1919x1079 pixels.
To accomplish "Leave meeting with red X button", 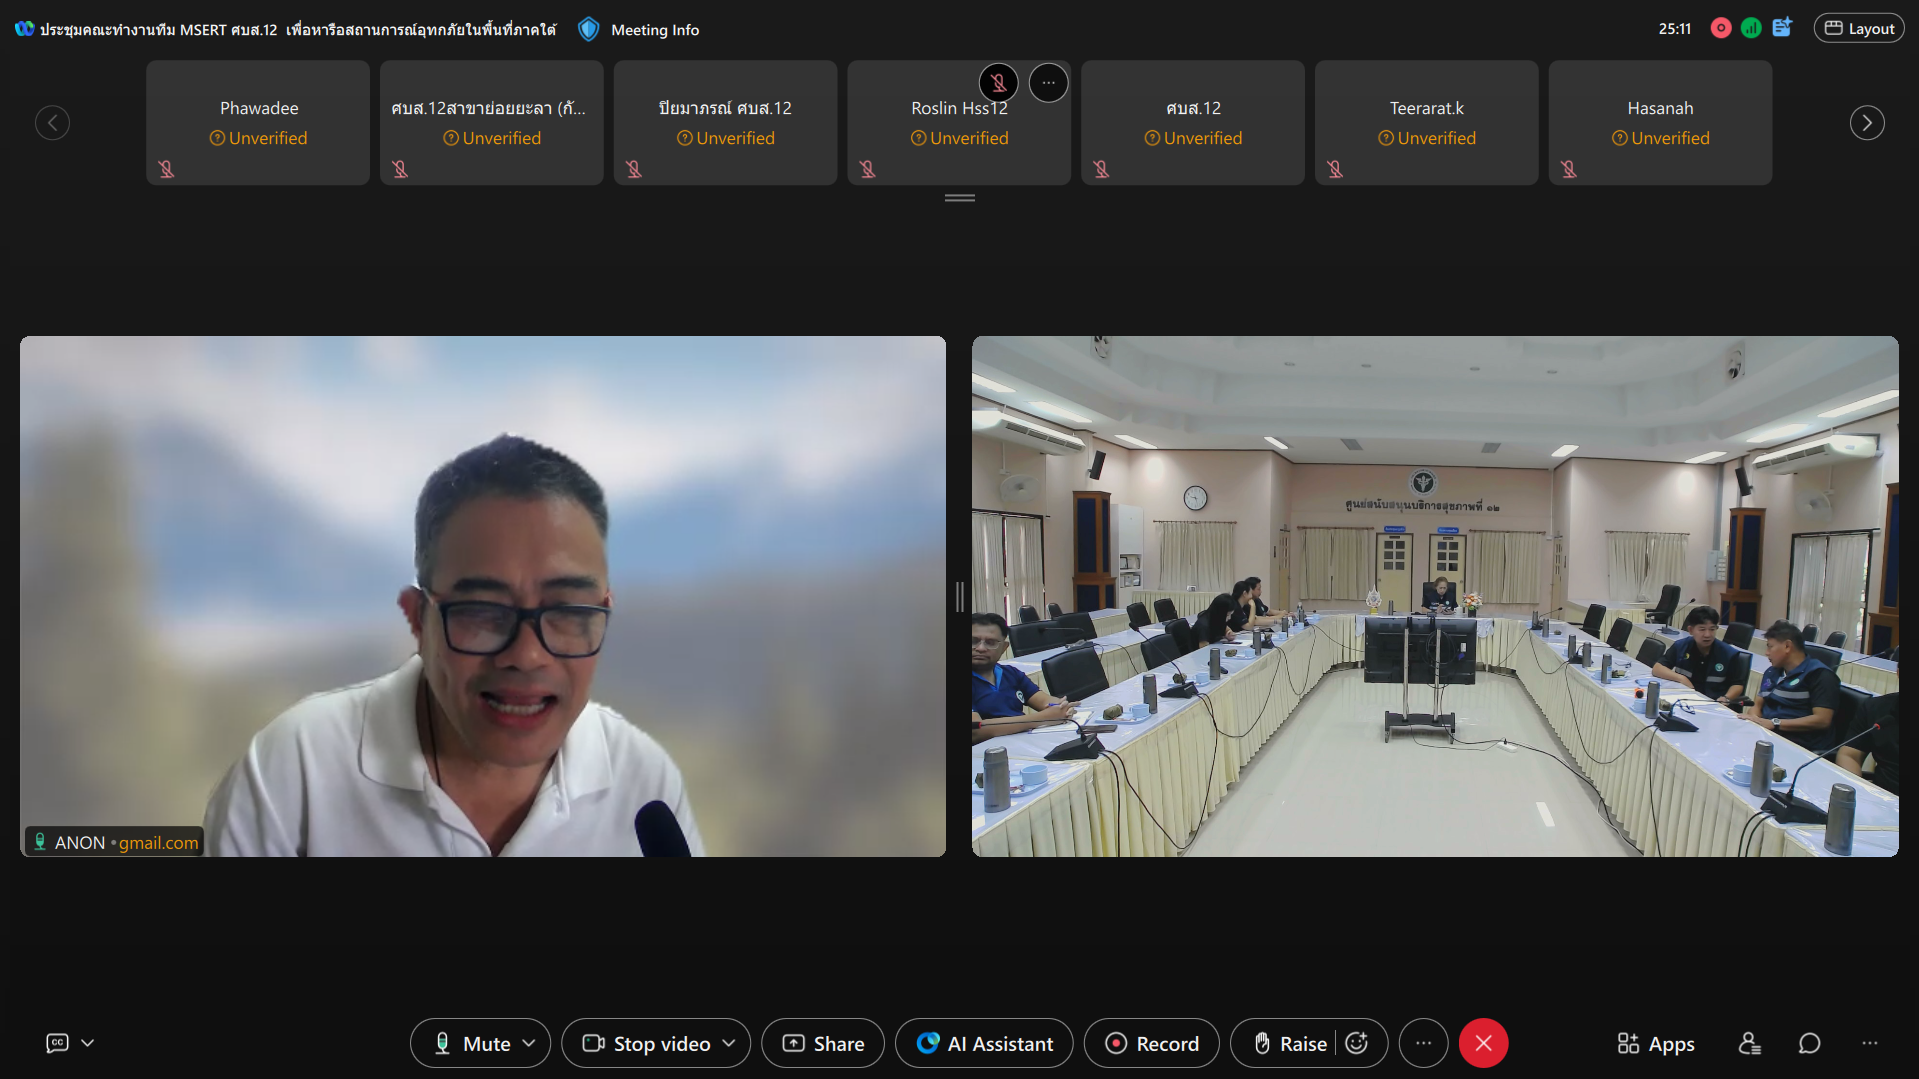I will 1483,1043.
